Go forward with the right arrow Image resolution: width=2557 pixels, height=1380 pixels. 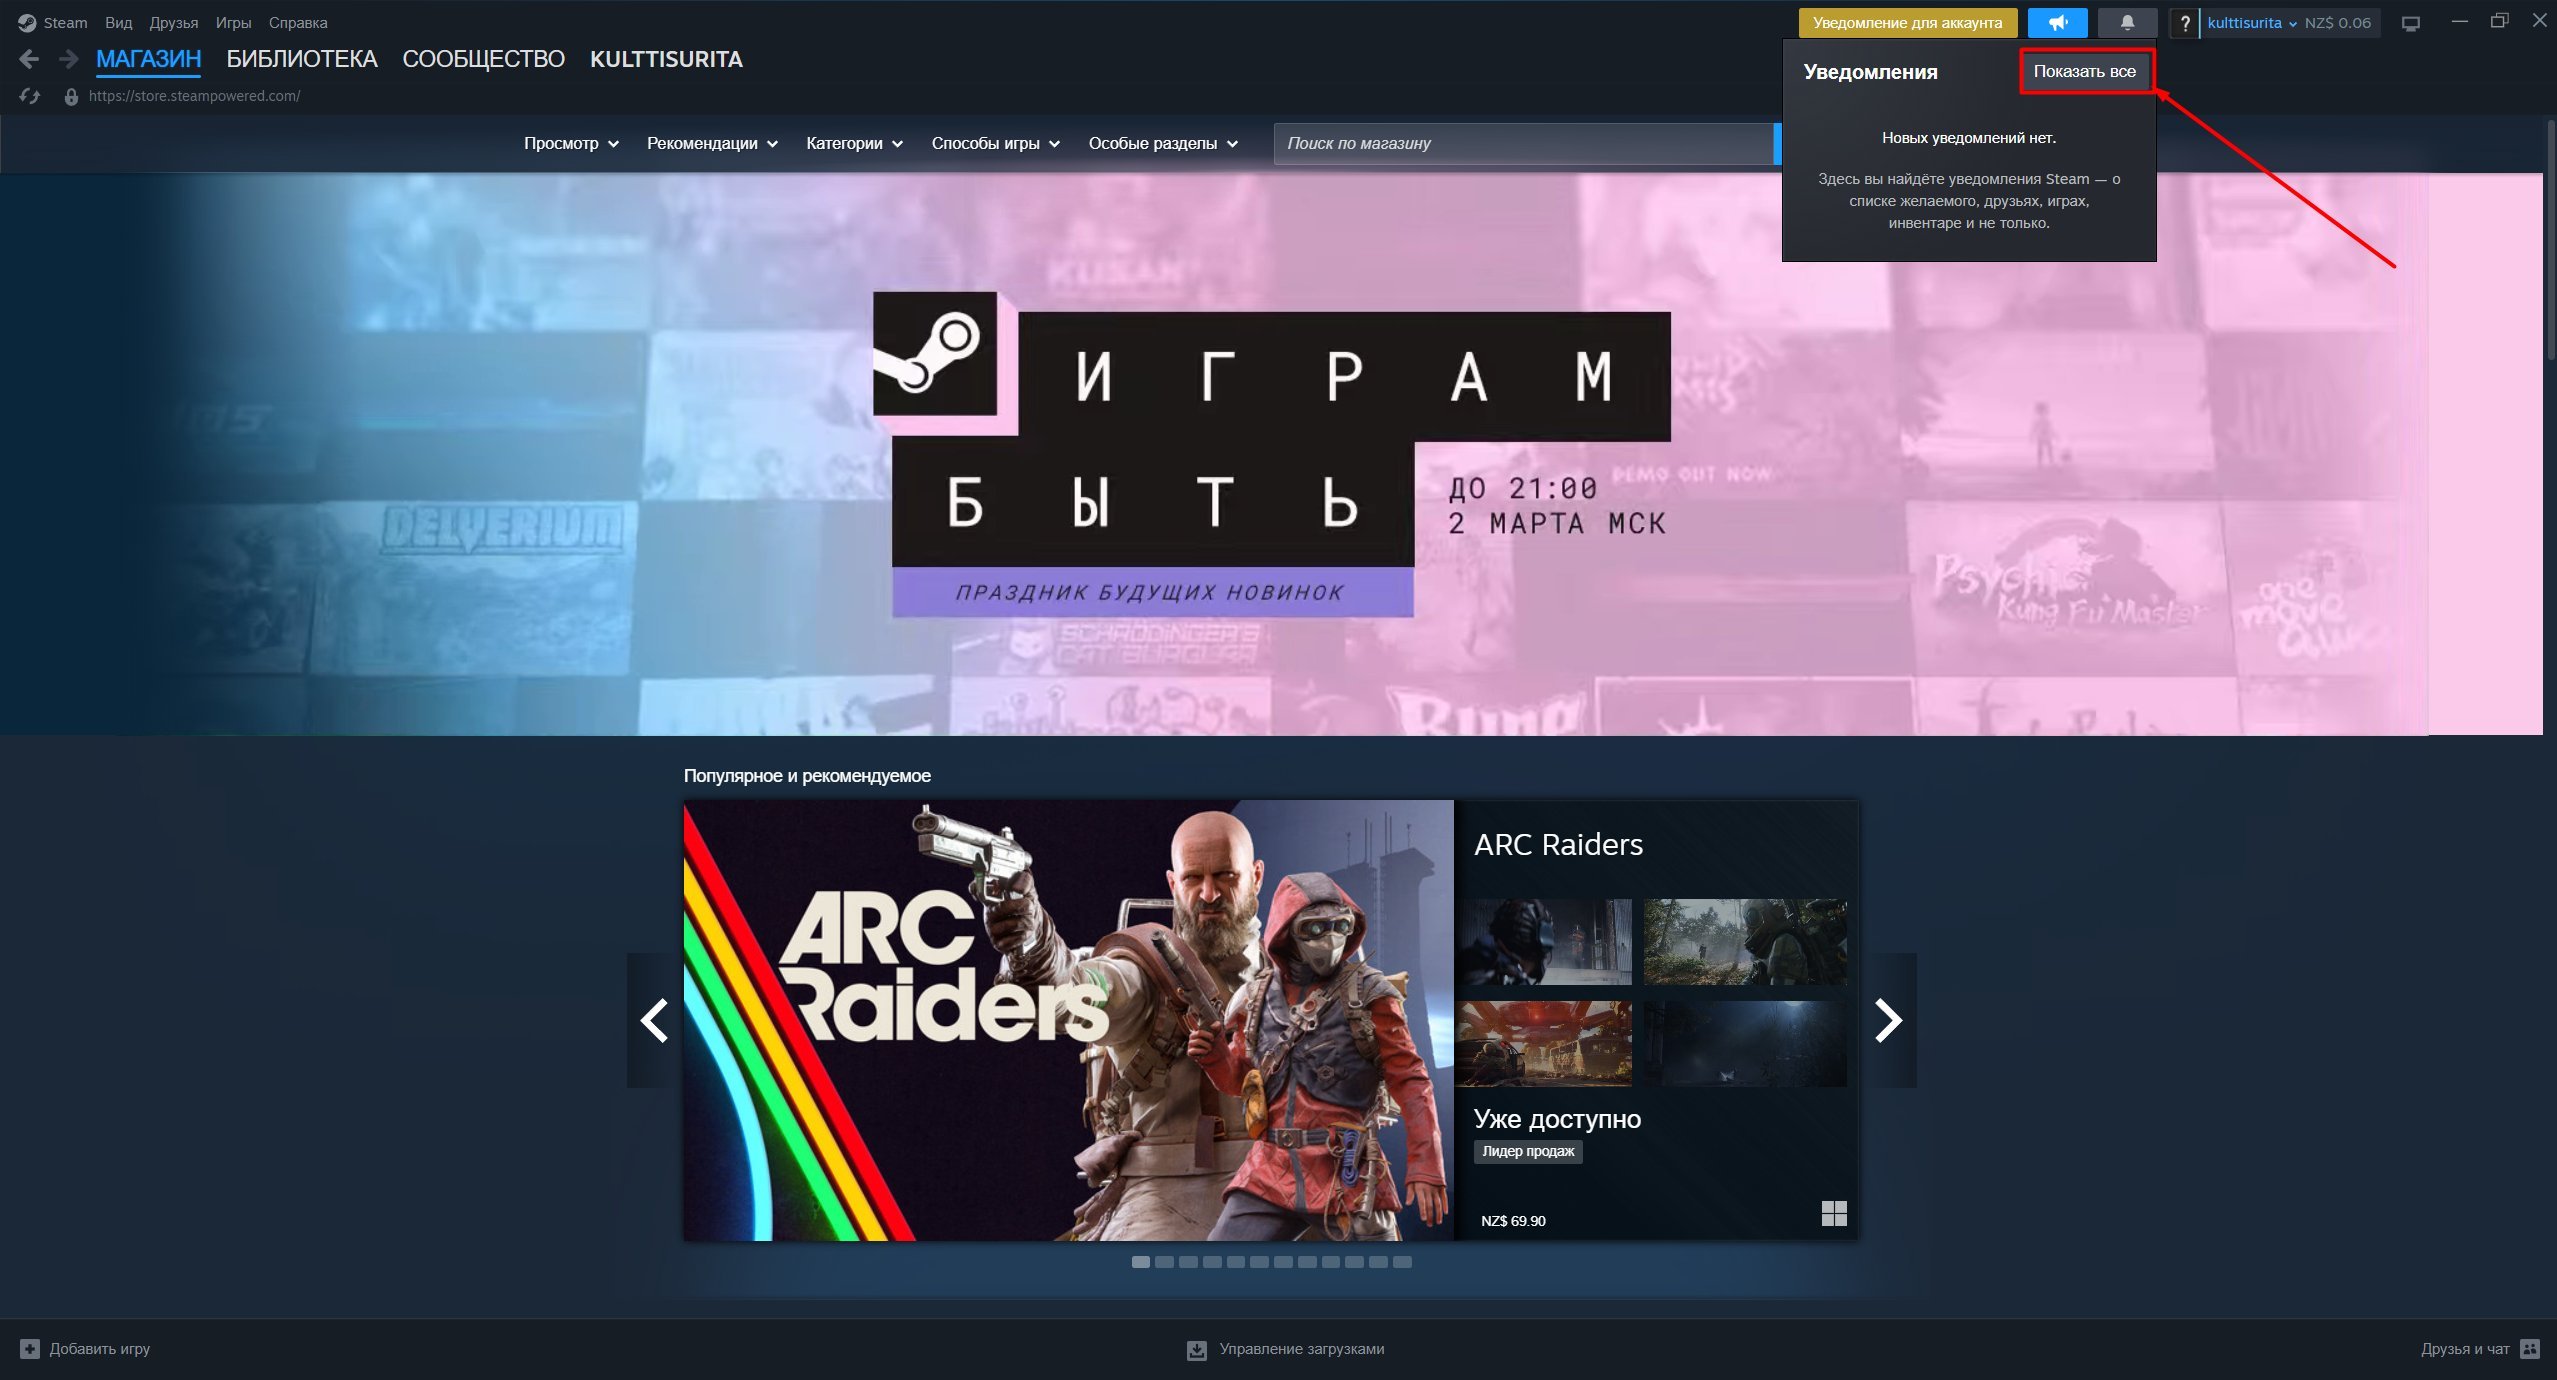click(x=68, y=59)
